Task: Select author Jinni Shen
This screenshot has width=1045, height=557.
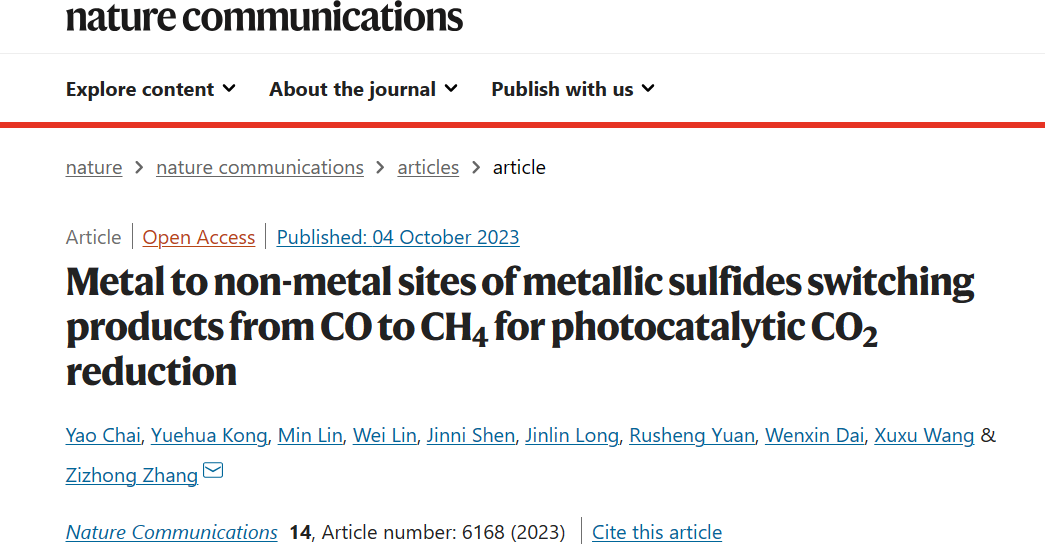Action: pyautogui.click(x=471, y=436)
